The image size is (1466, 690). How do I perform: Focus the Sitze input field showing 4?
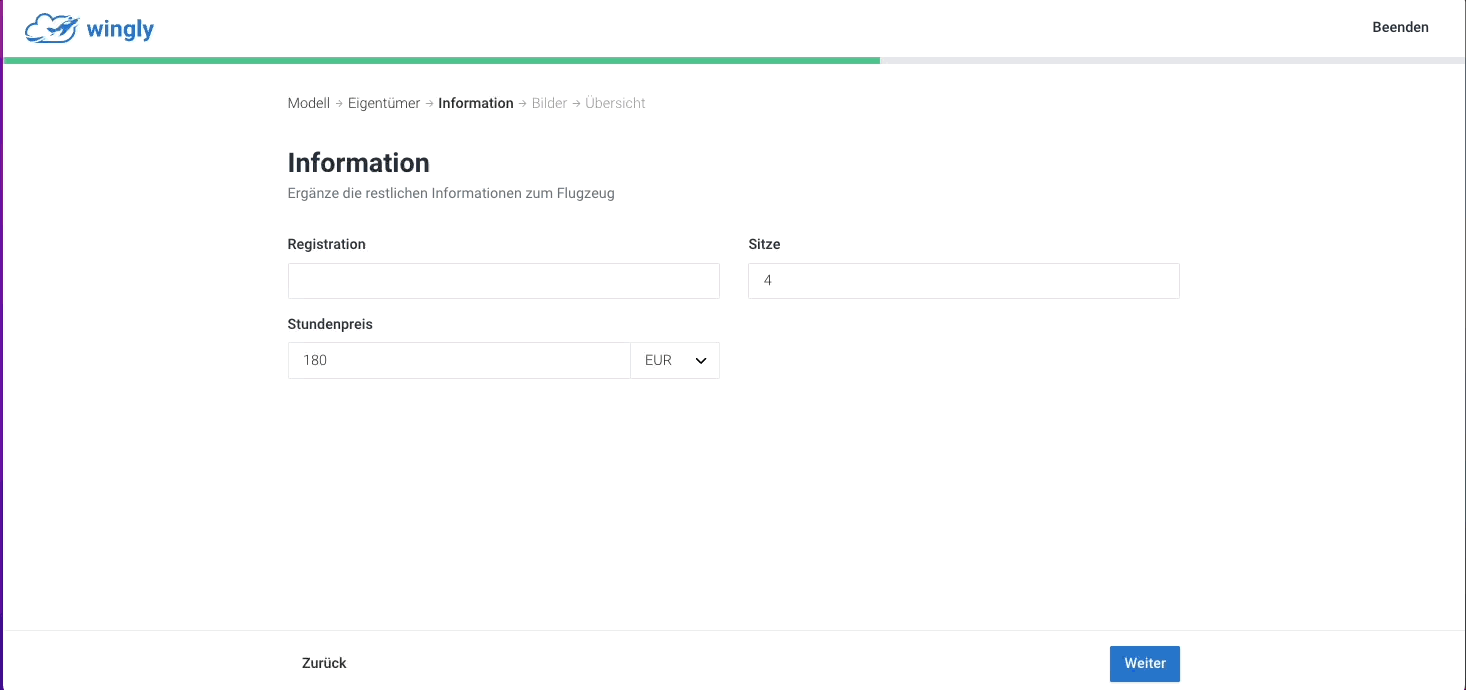964,281
